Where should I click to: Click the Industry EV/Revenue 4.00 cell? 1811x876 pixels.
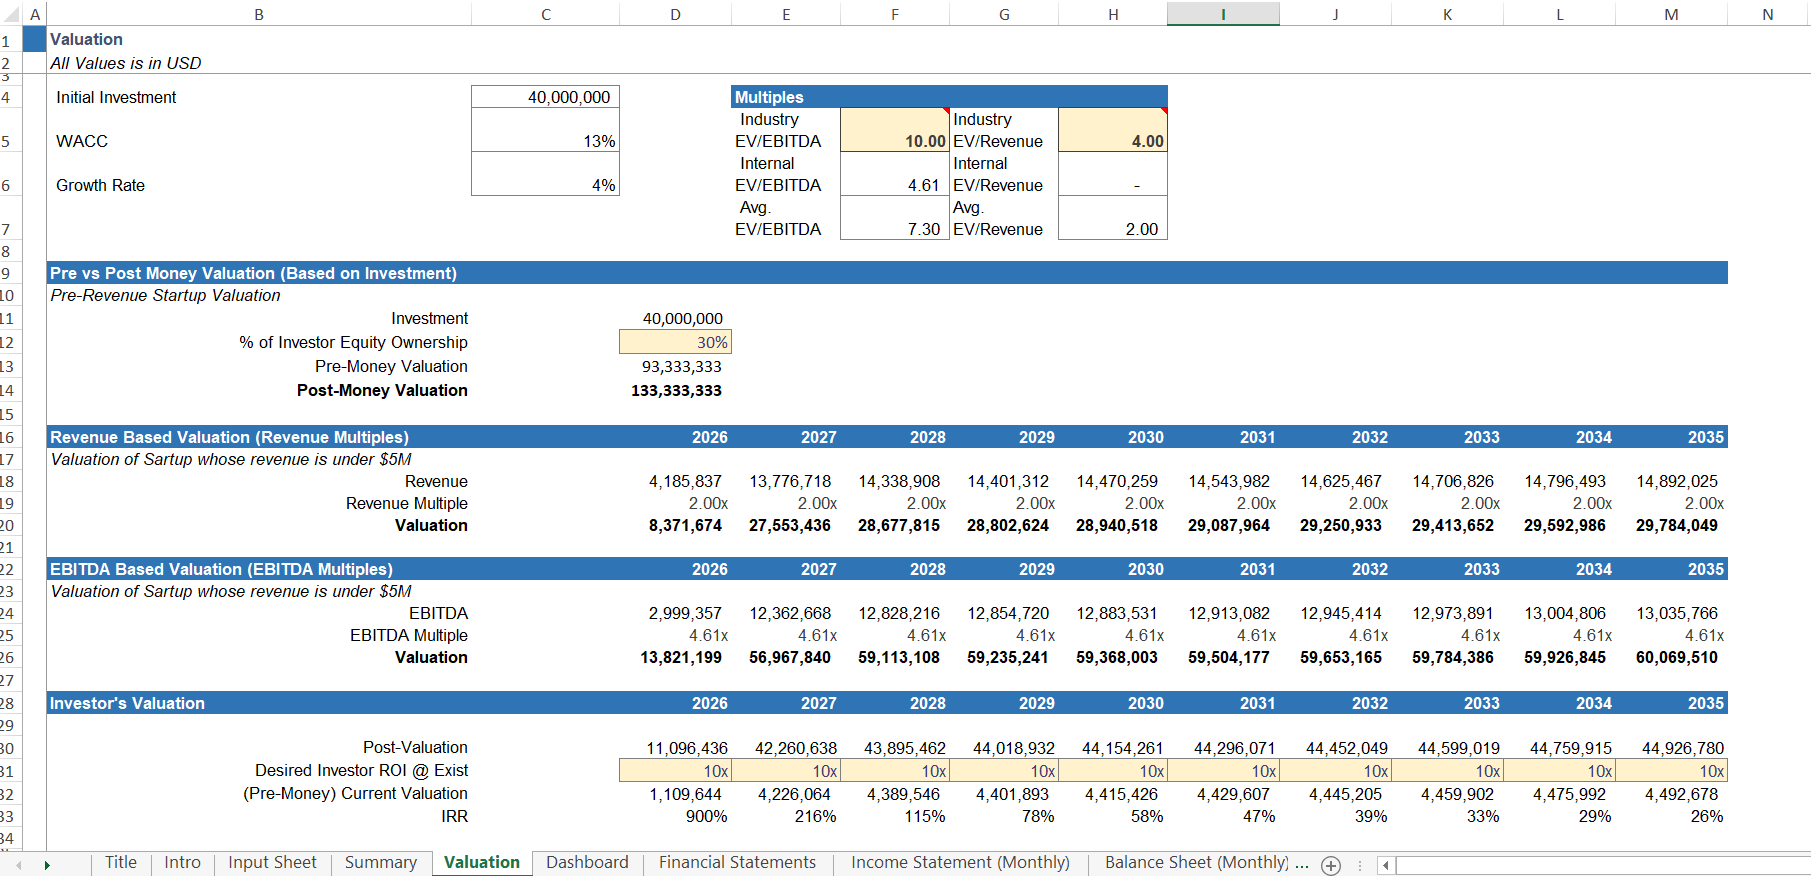coord(1113,130)
